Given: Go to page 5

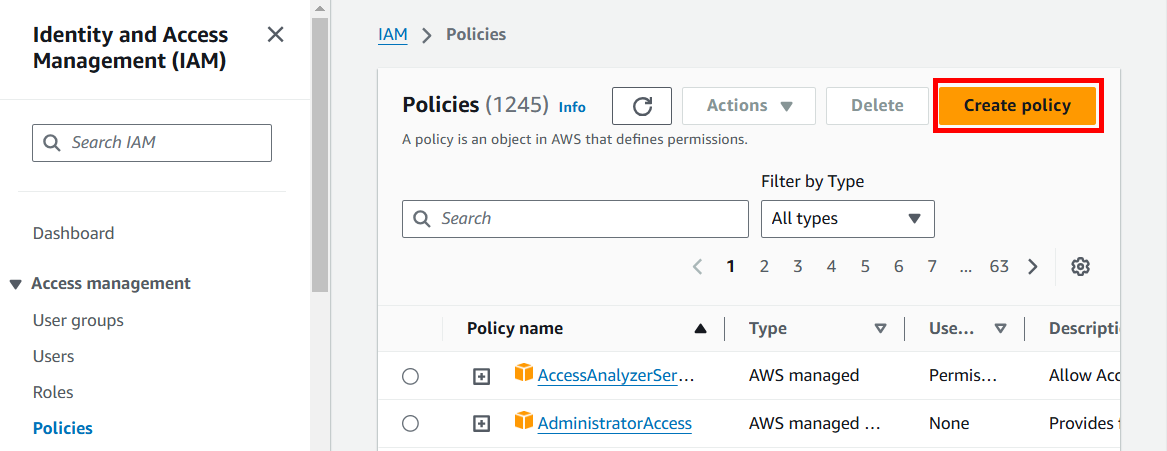Looking at the screenshot, I should (865, 266).
